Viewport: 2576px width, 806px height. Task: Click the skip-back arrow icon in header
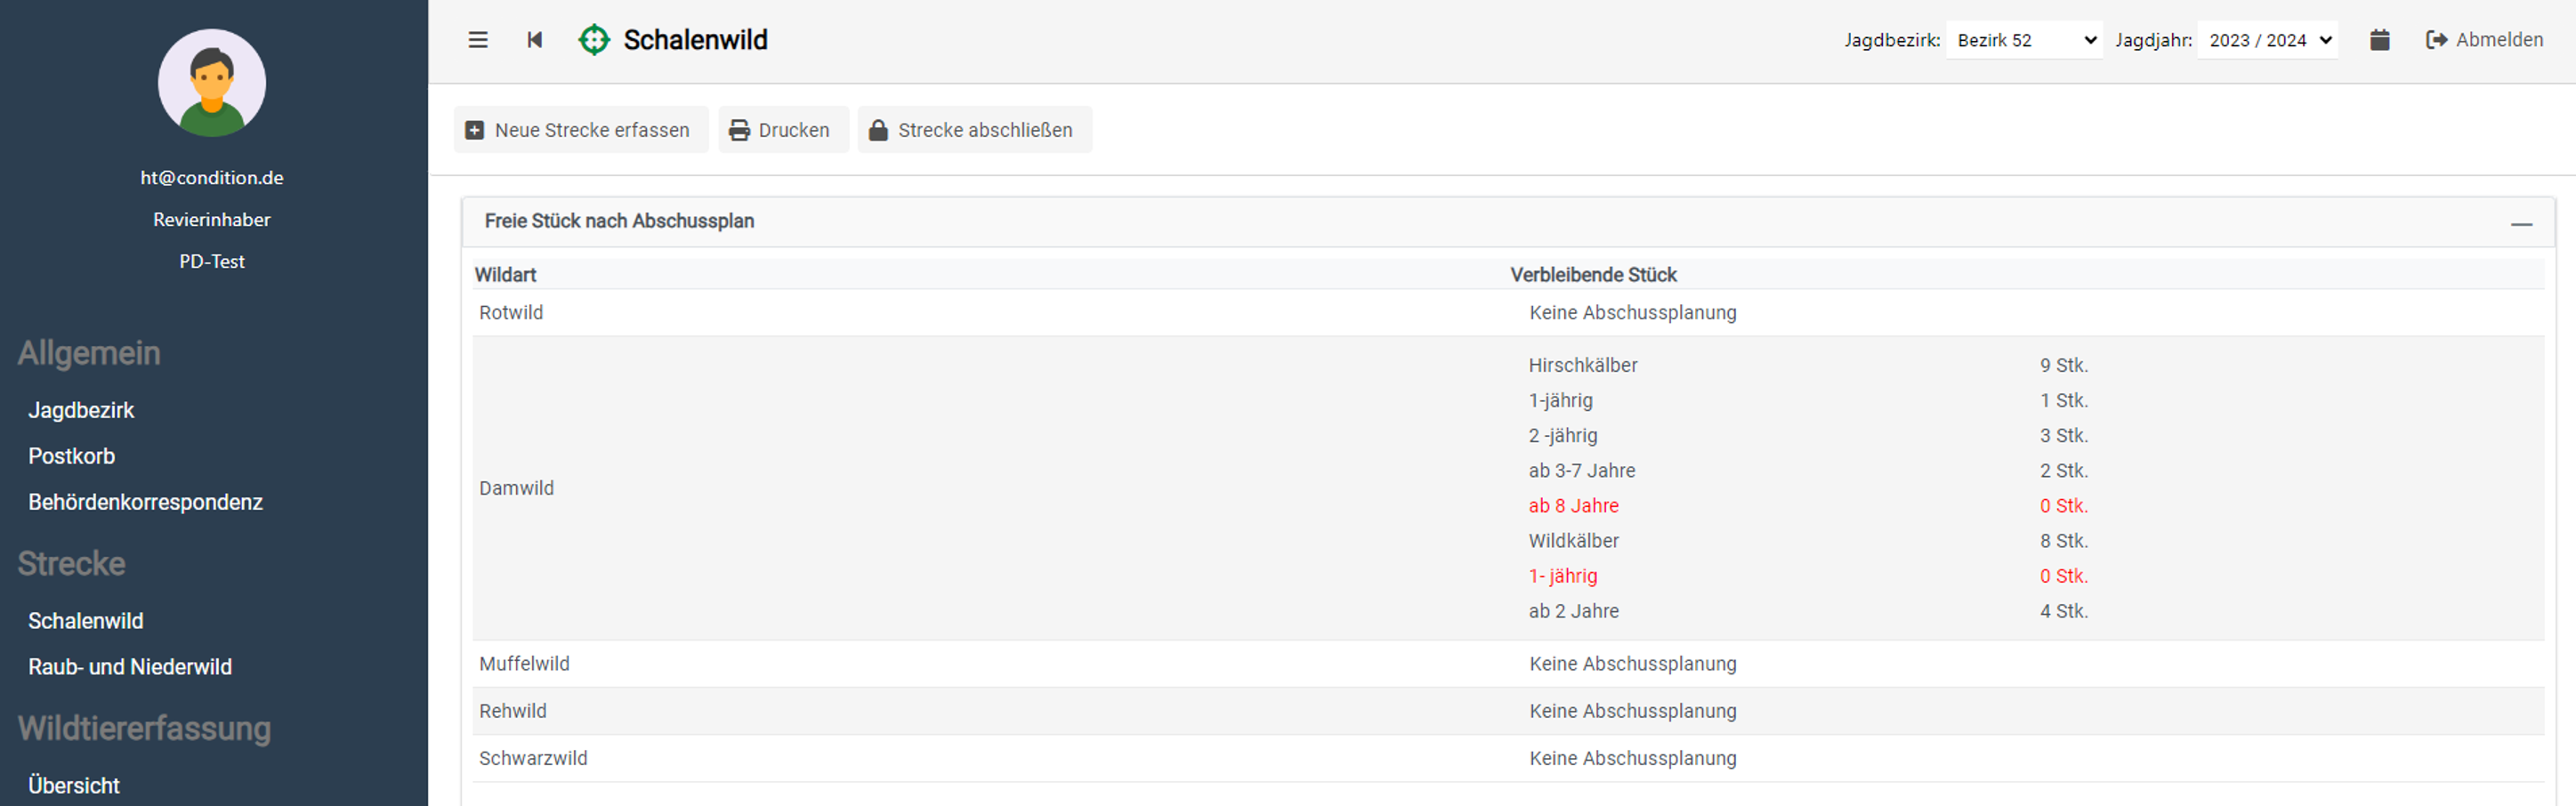[x=535, y=40]
